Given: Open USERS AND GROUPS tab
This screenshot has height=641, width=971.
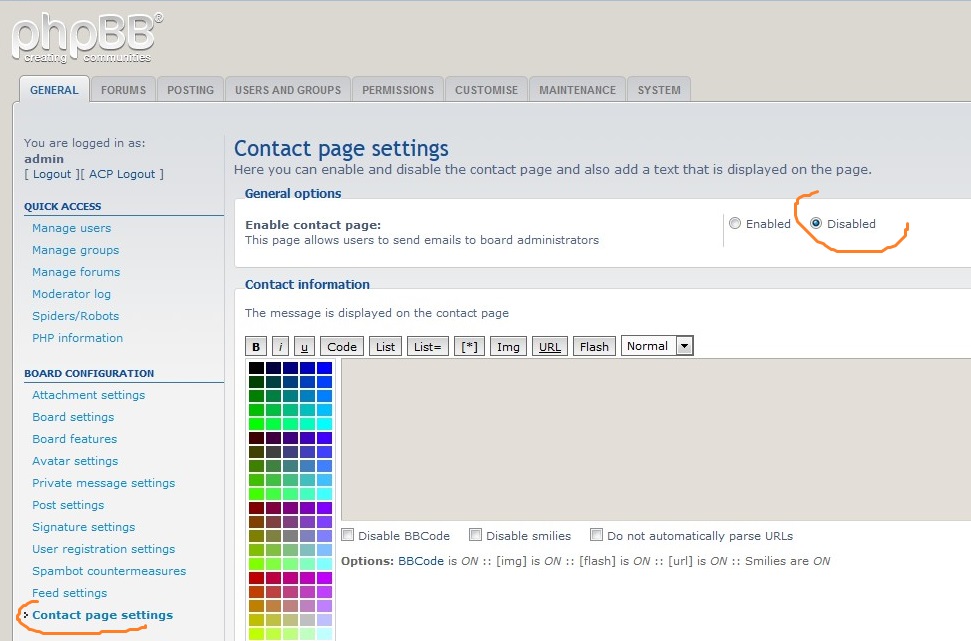Looking at the screenshot, I should click(x=288, y=90).
